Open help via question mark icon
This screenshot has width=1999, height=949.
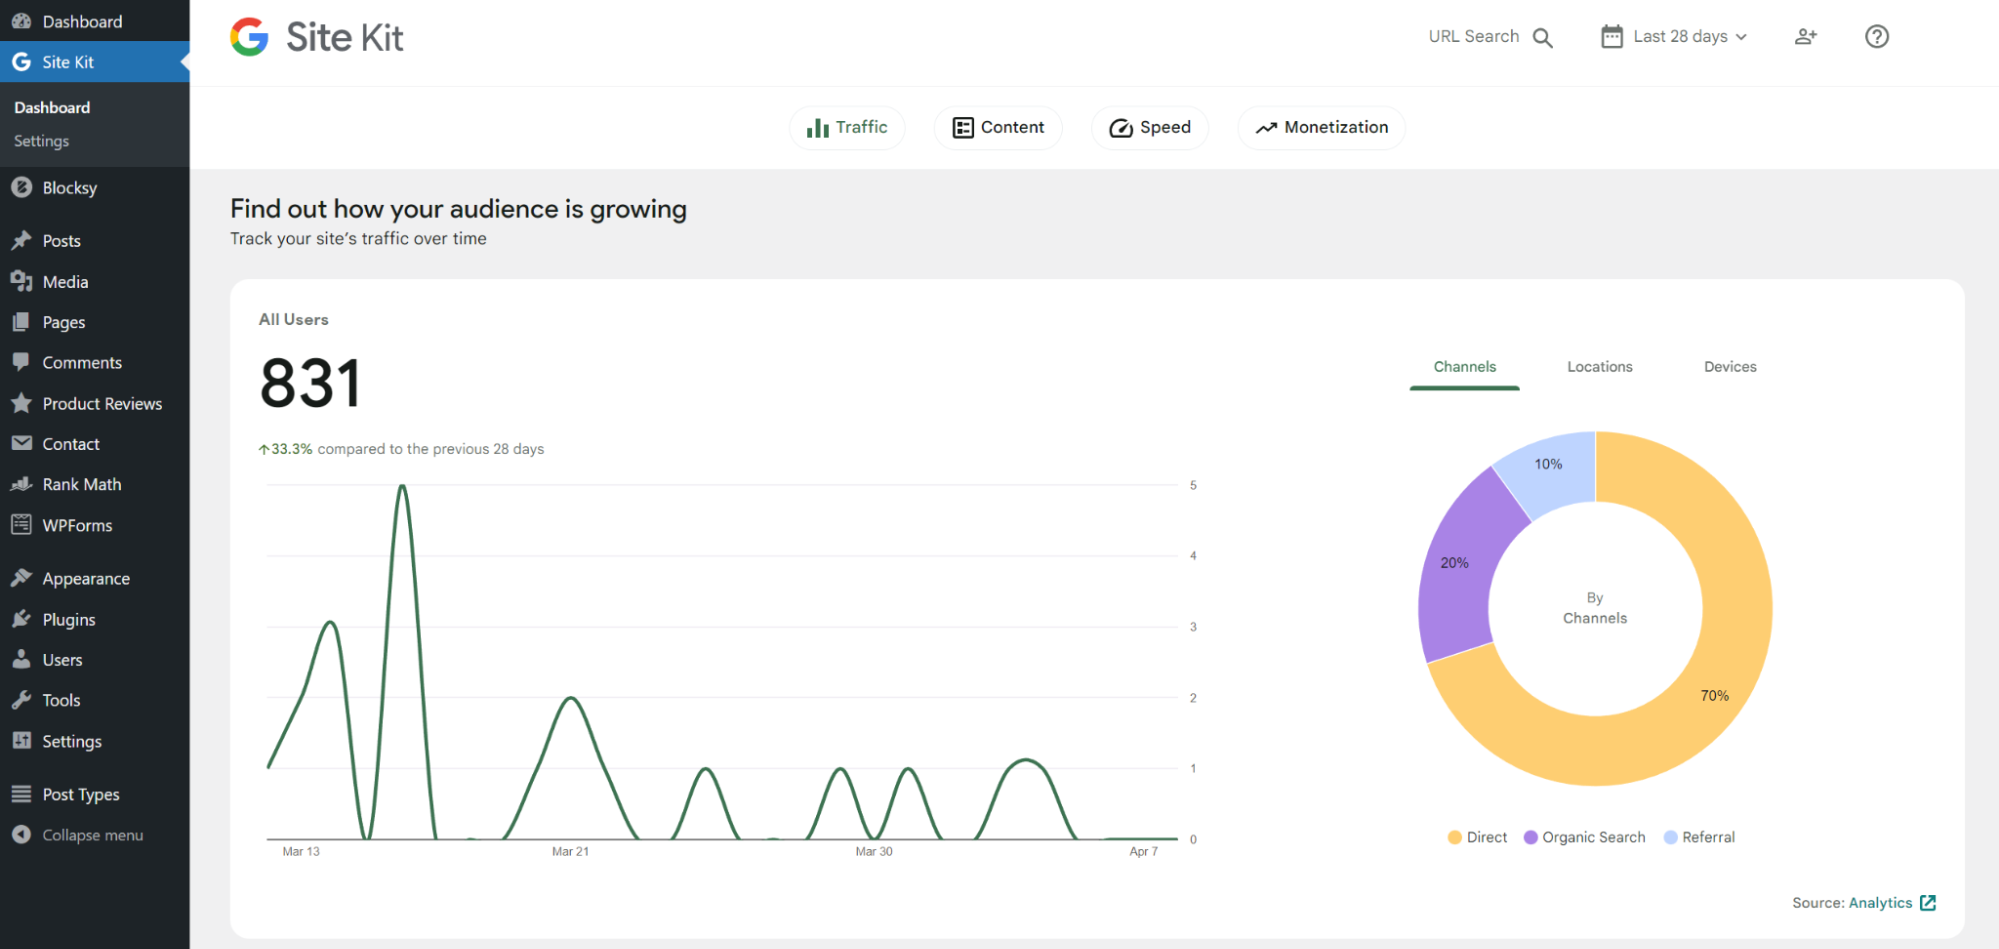(1877, 37)
